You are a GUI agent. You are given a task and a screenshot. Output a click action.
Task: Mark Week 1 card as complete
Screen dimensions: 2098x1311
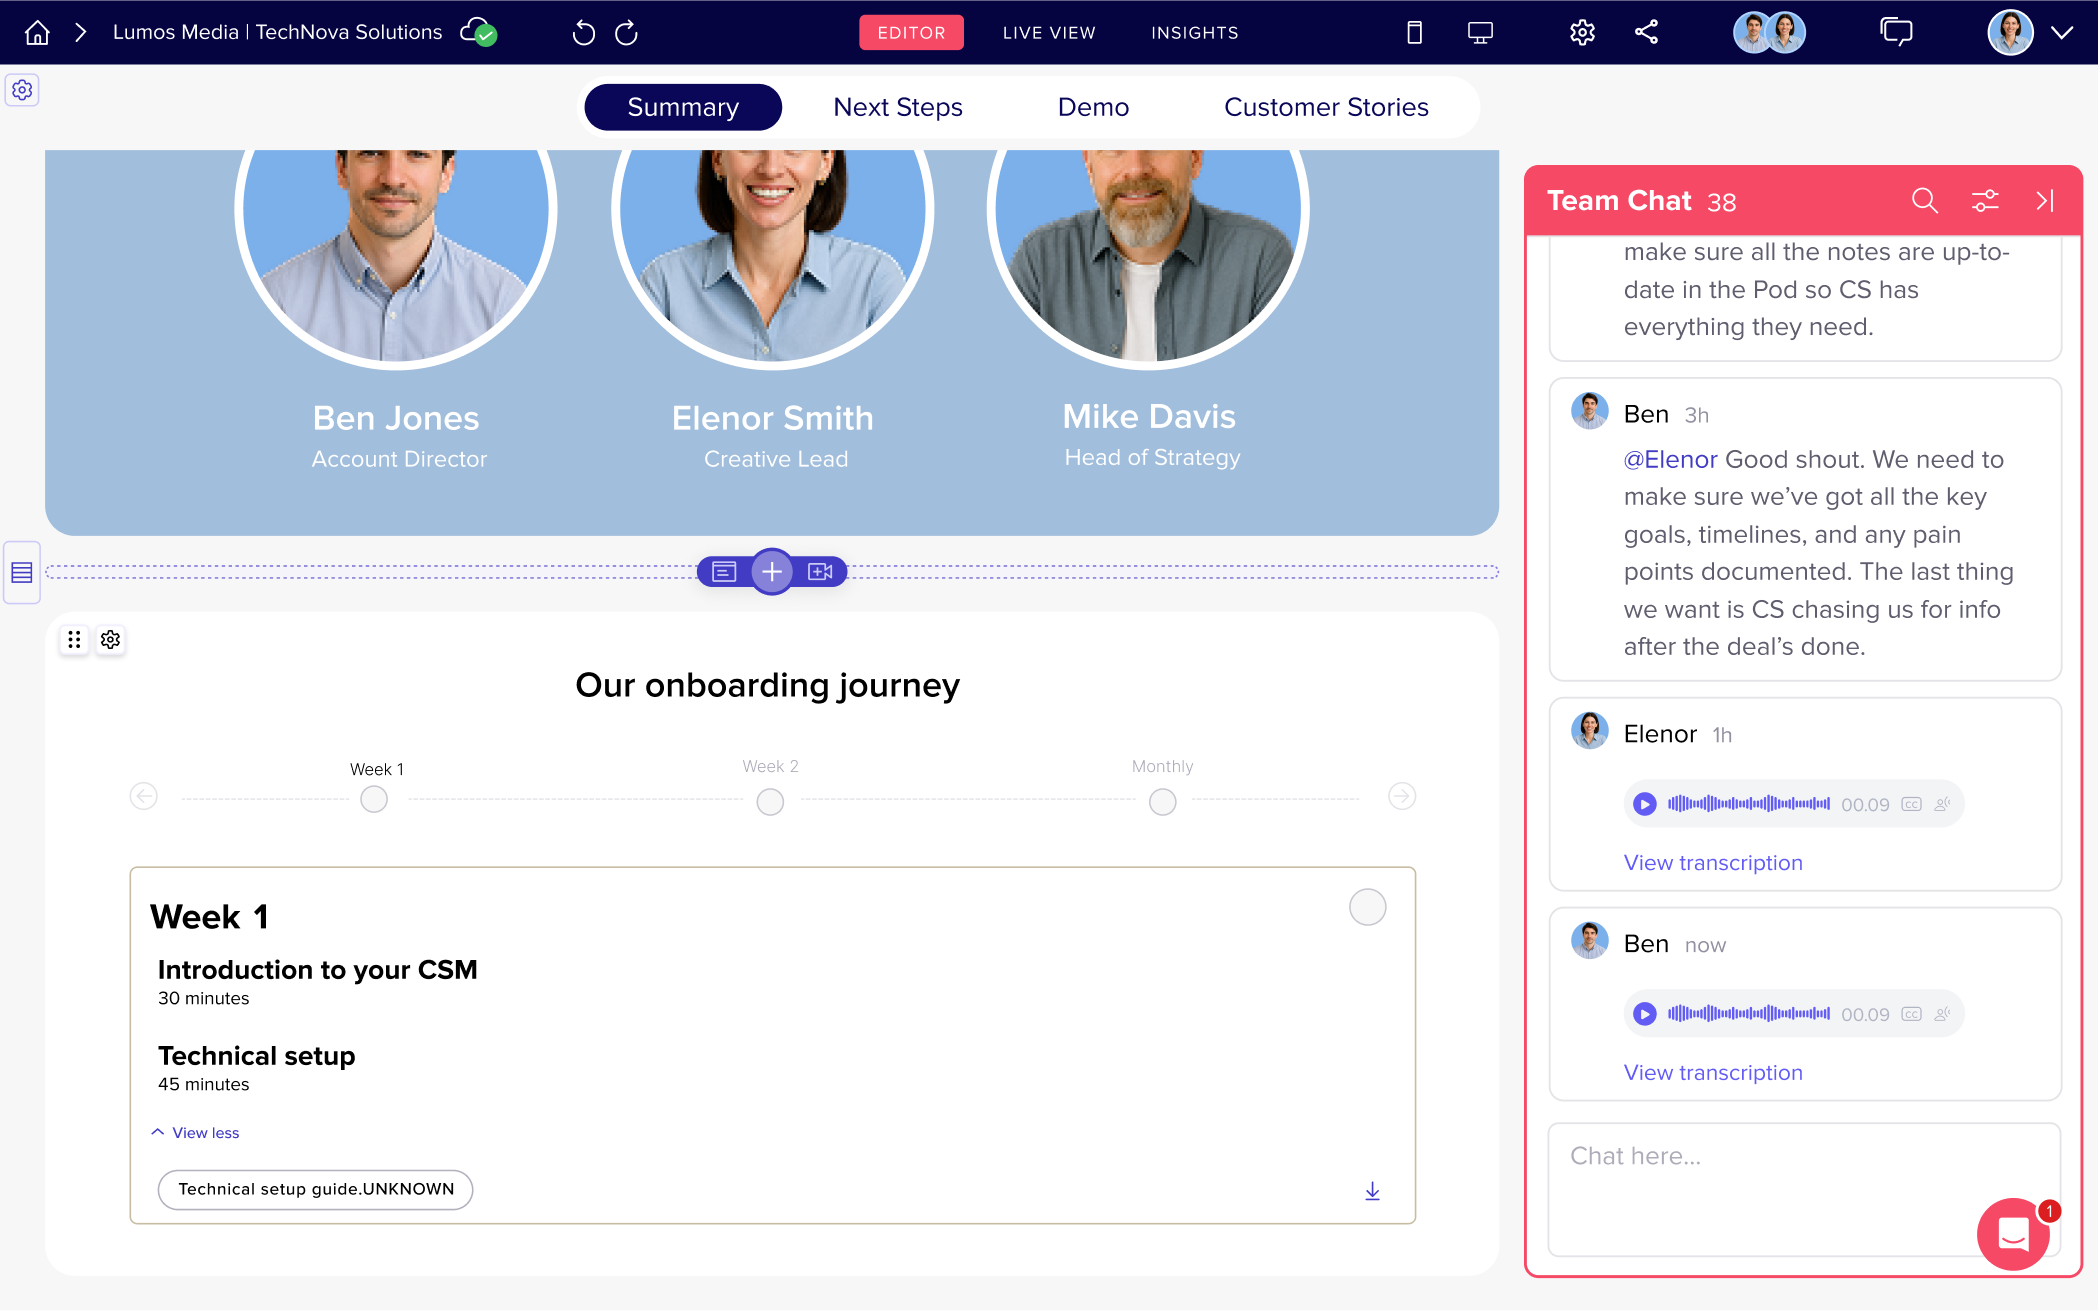(1368, 907)
